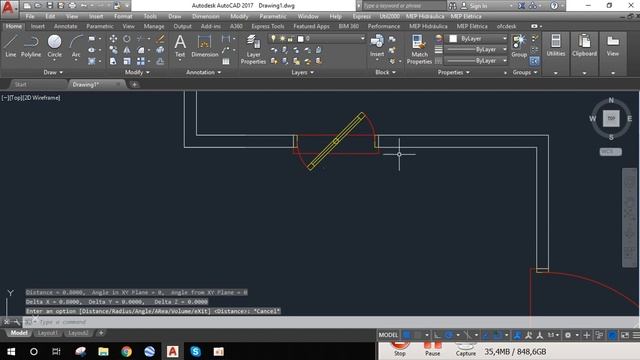Viewport: 640px width, 360px height.
Task: Click the Insert Table icon in Annotation
Action: click(226, 61)
